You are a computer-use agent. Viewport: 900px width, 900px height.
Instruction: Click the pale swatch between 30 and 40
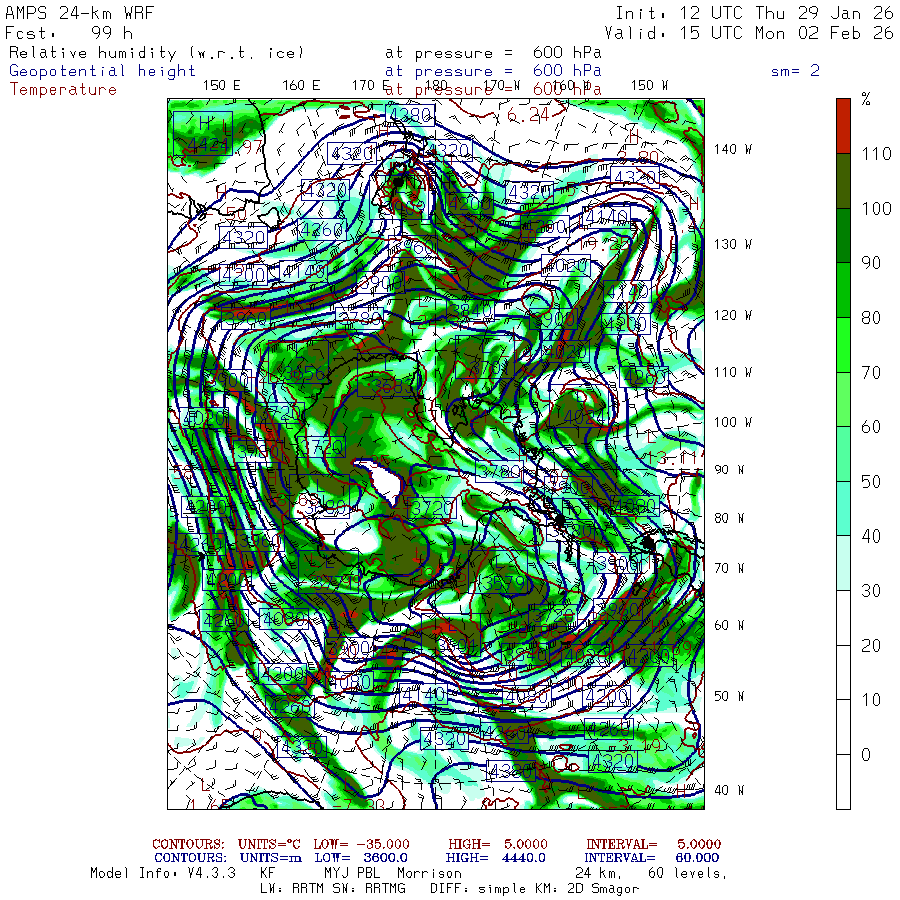pos(844,562)
